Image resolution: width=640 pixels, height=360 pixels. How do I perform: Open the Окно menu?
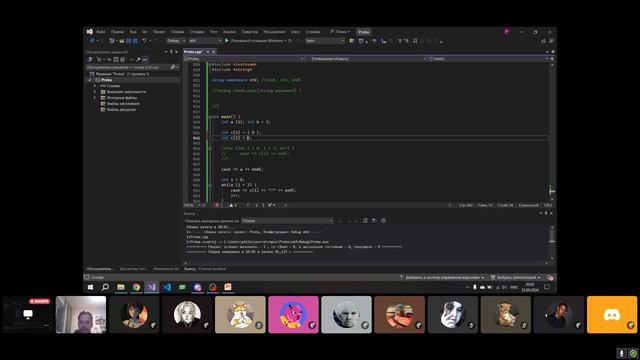pyautogui.click(x=295, y=32)
